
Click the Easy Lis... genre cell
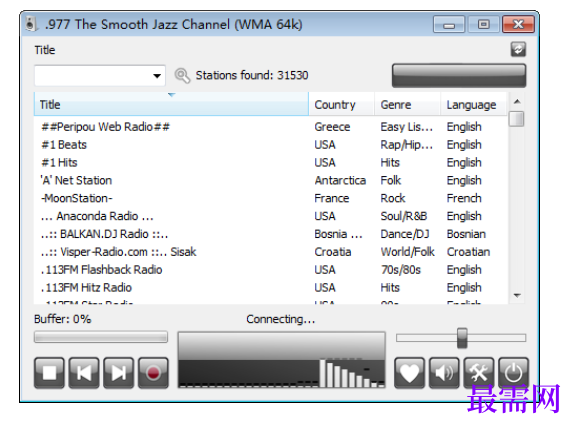coord(407,127)
